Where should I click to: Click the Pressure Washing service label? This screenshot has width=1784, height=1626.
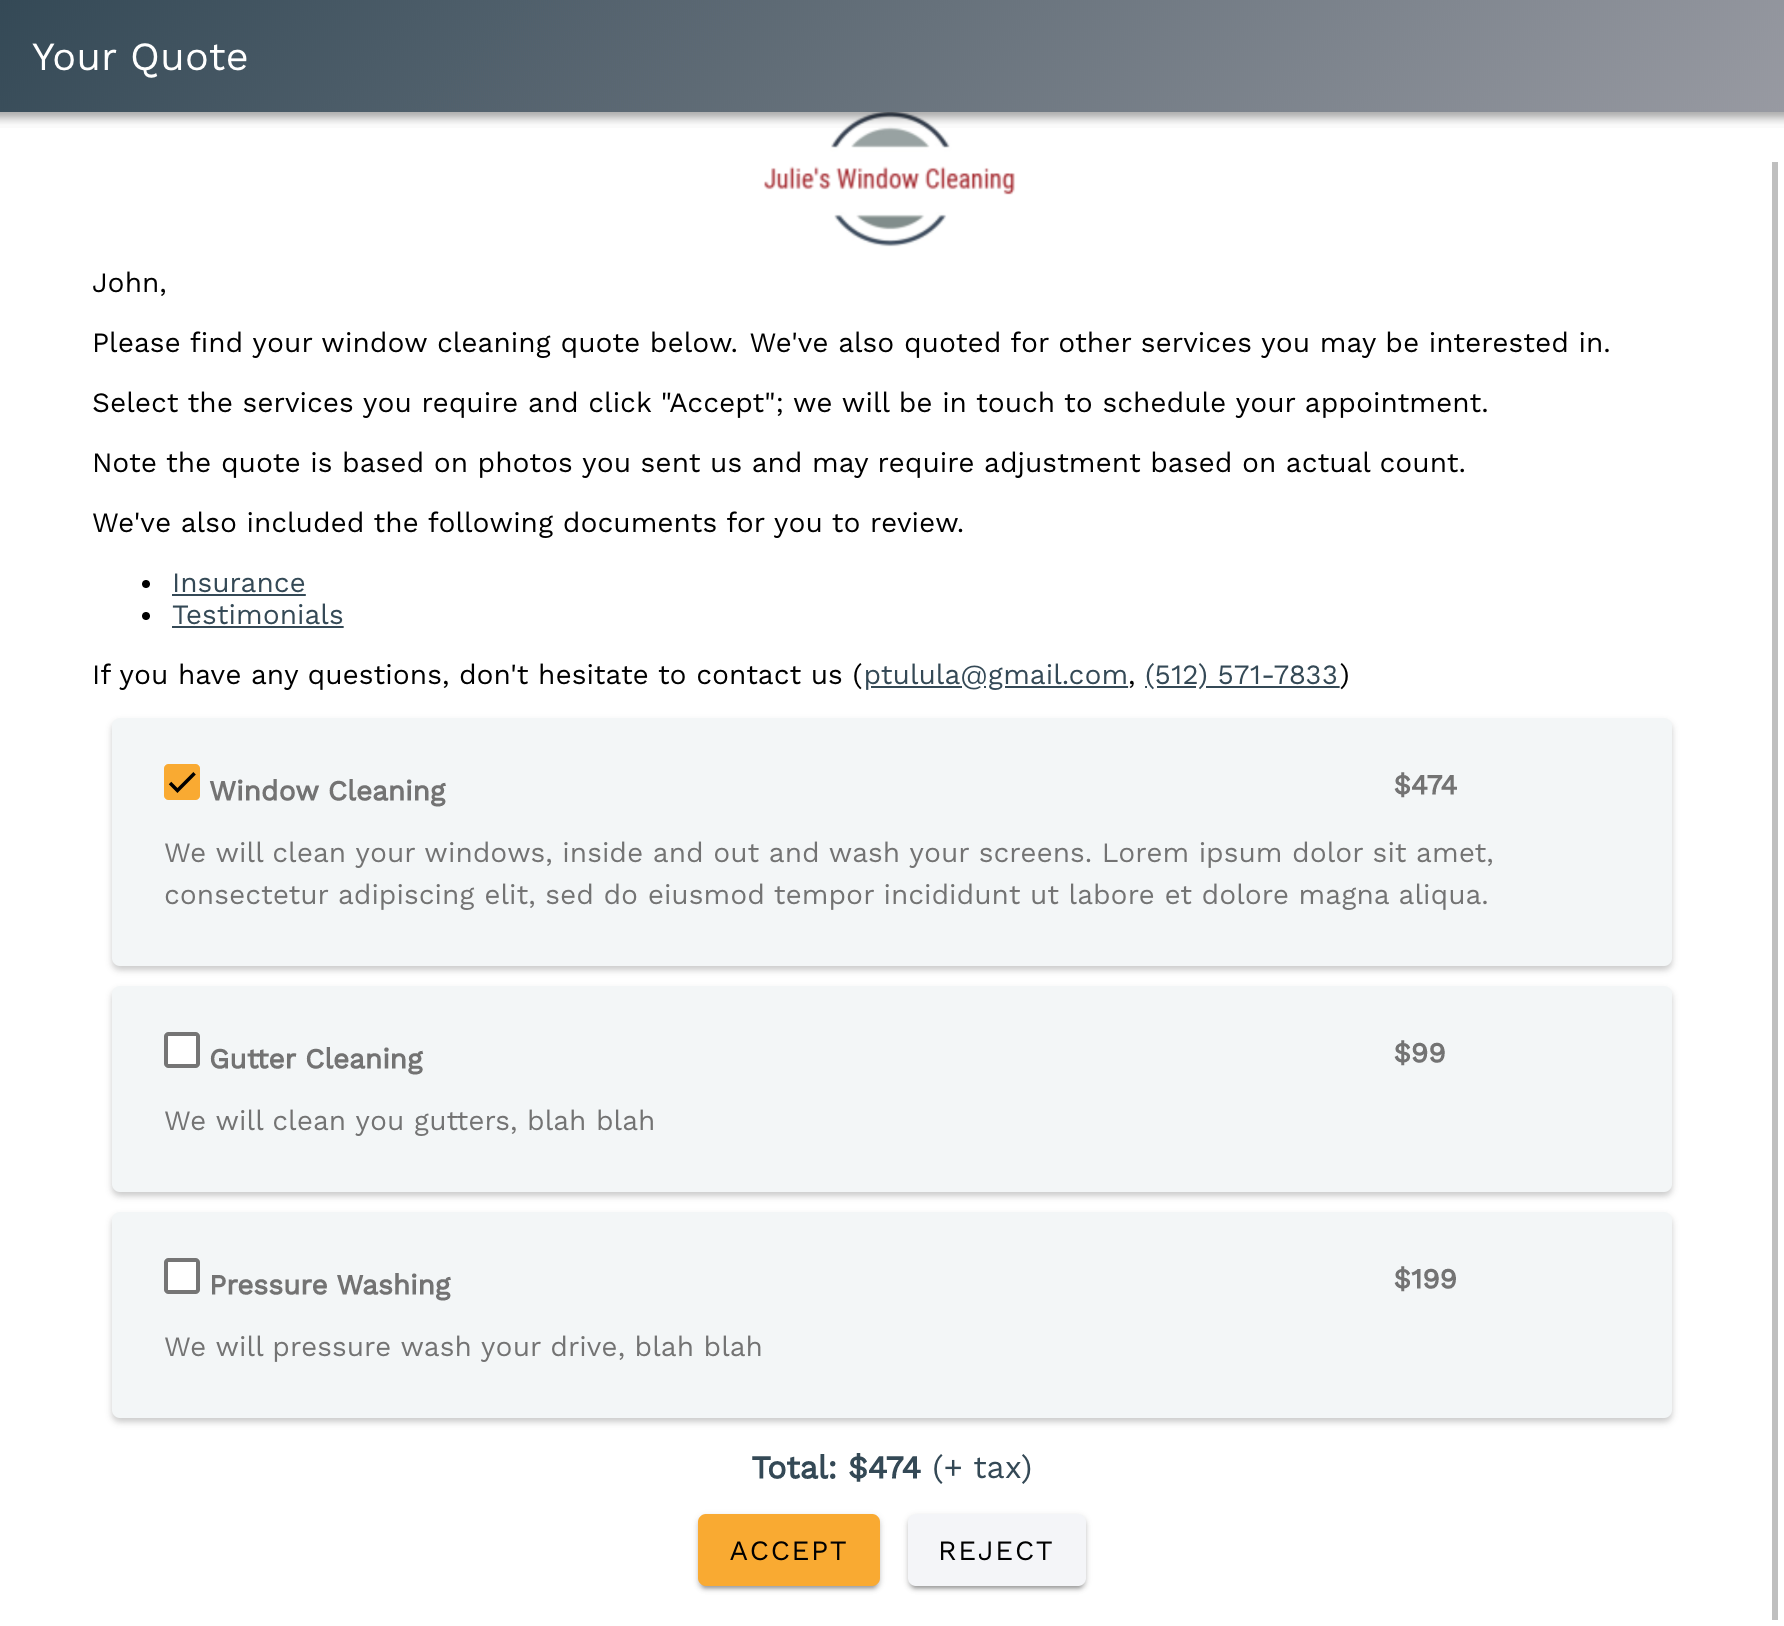[x=330, y=1285]
